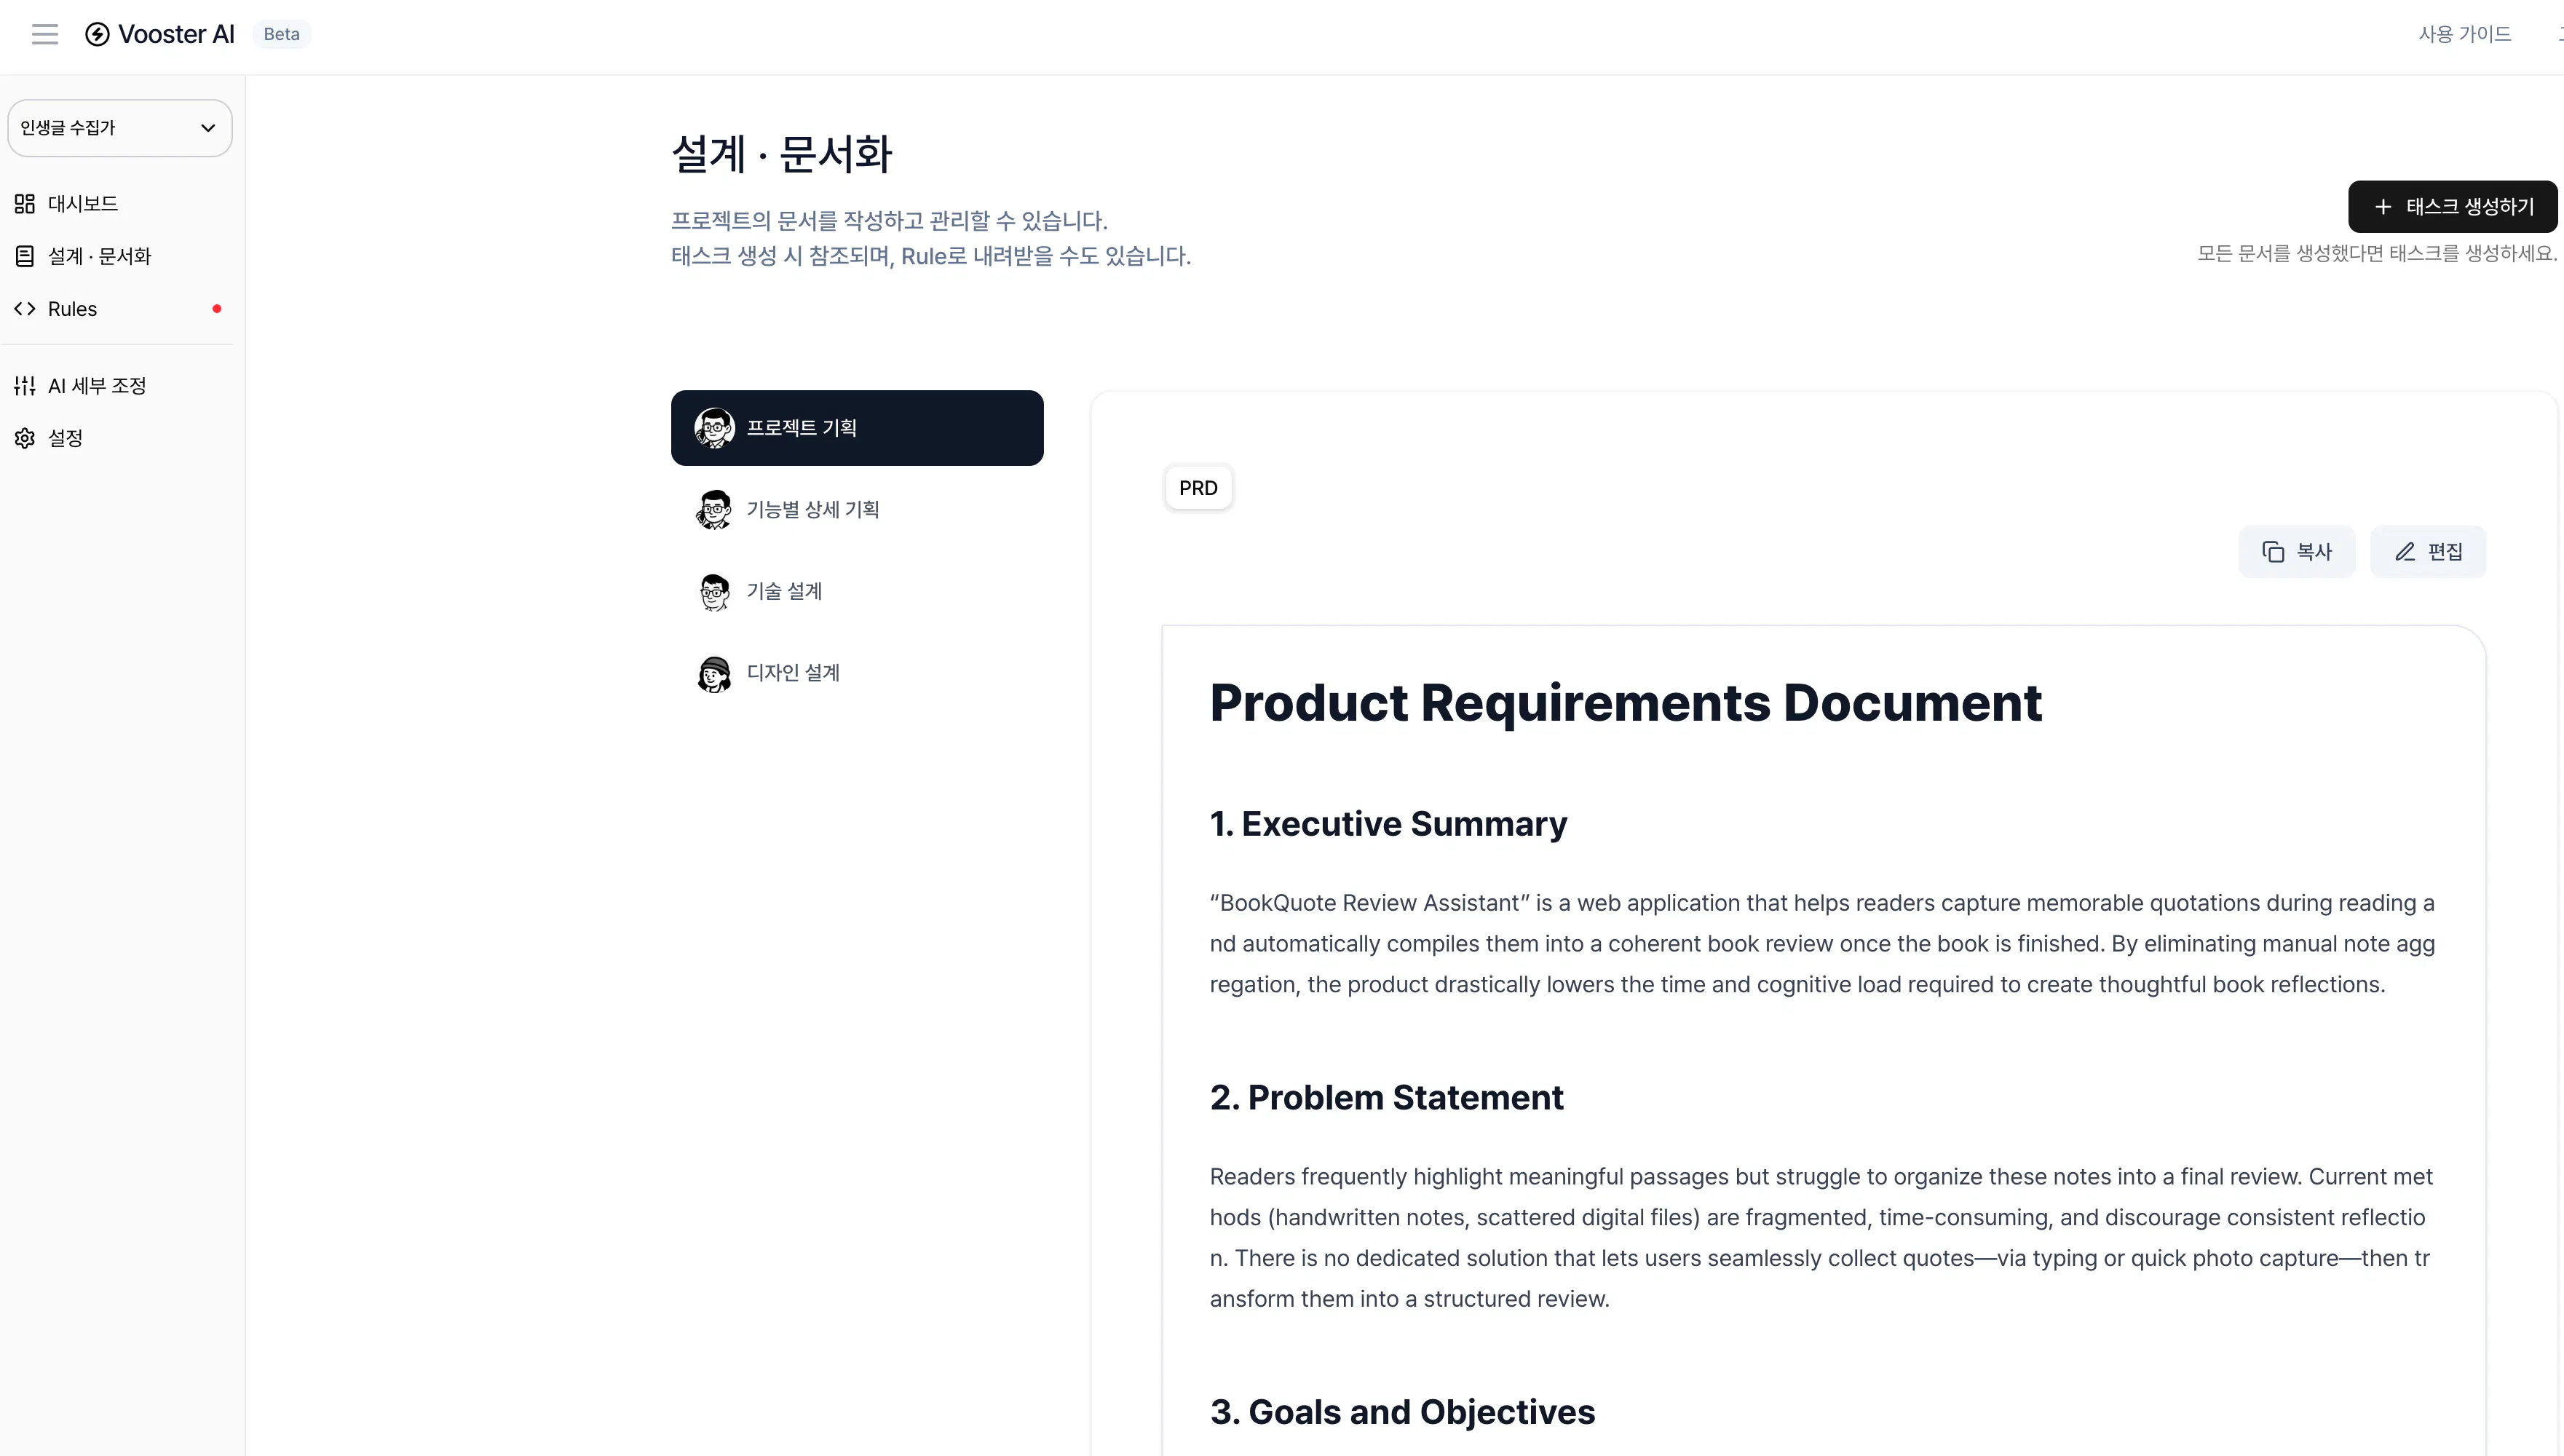Expand the 인생글 수집가 project dropdown
This screenshot has height=1456, width=2564.
[119, 127]
